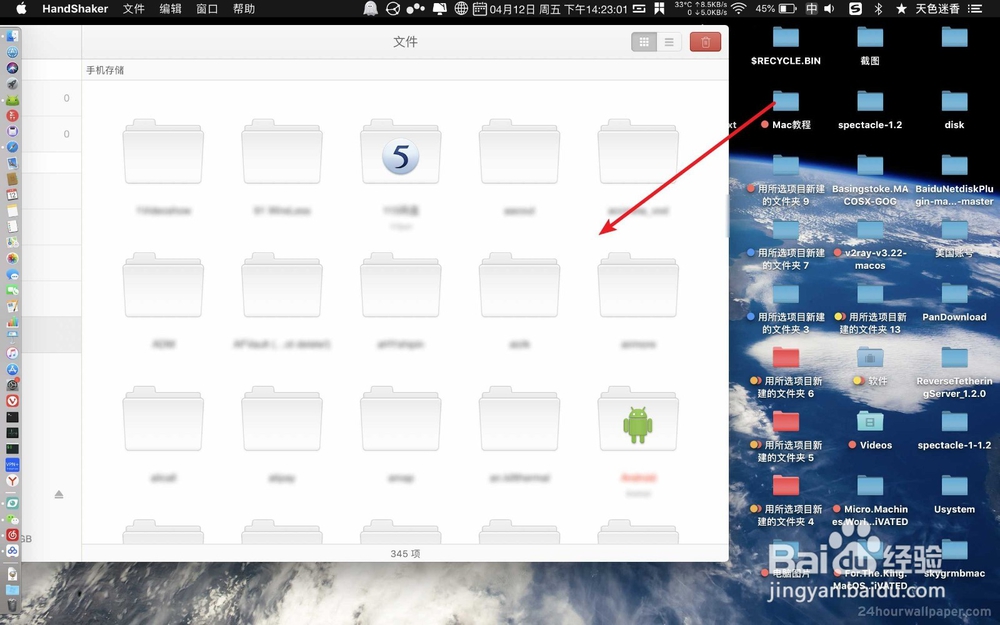Open iTunes music icon in Dock

click(12, 353)
